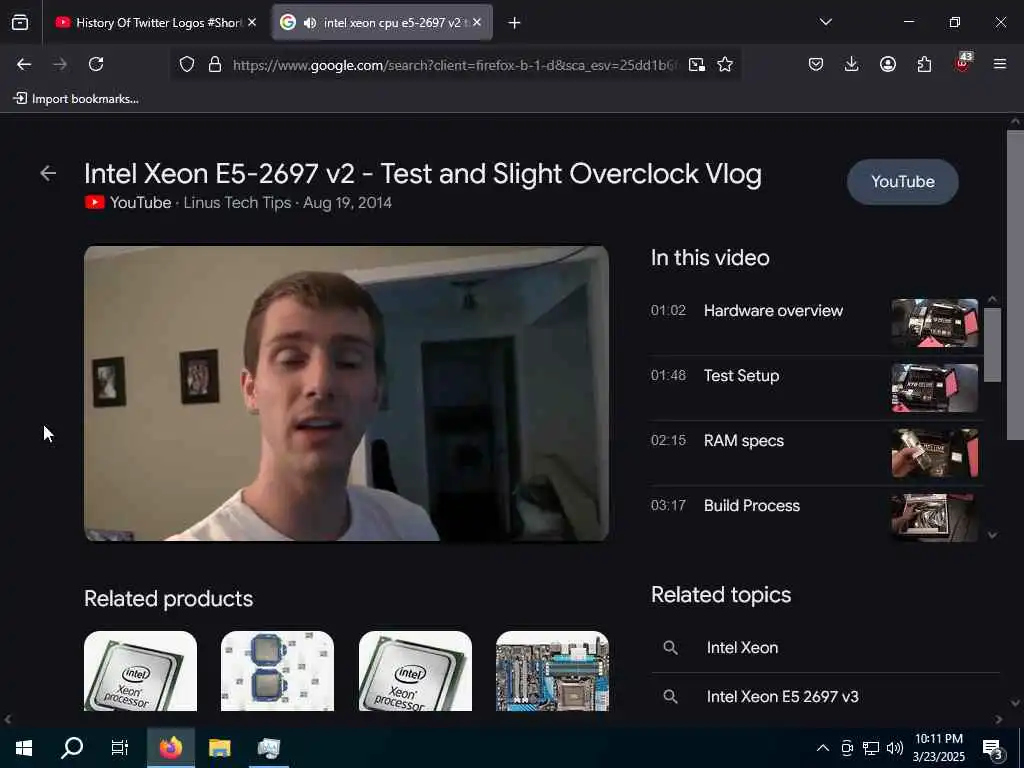Open Windows taskbar search
The image size is (1024, 768).
(x=72, y=747)
